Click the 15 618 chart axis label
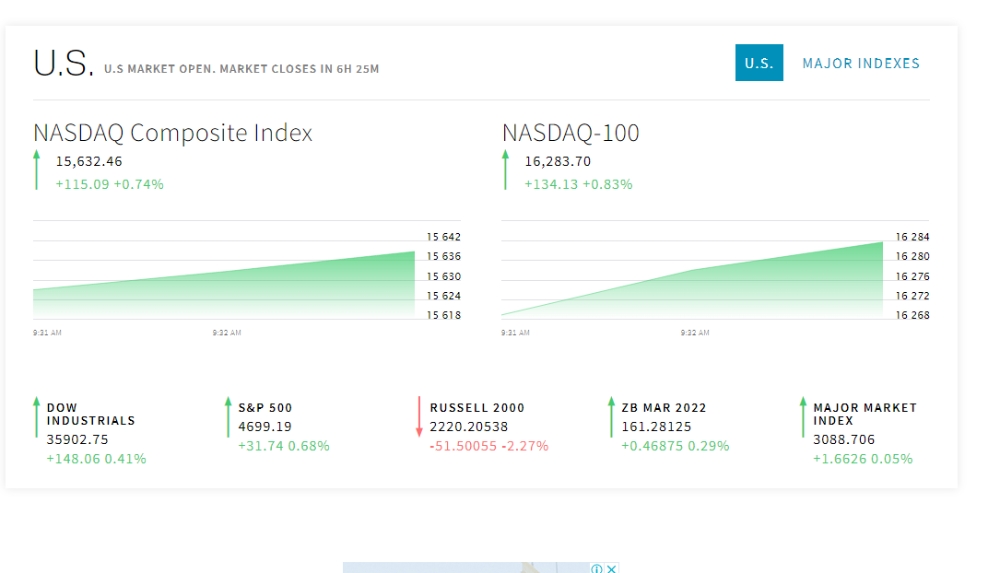The height and width of the screenshot is (573, 1000). pyautogui.click(x=444, y=315)
